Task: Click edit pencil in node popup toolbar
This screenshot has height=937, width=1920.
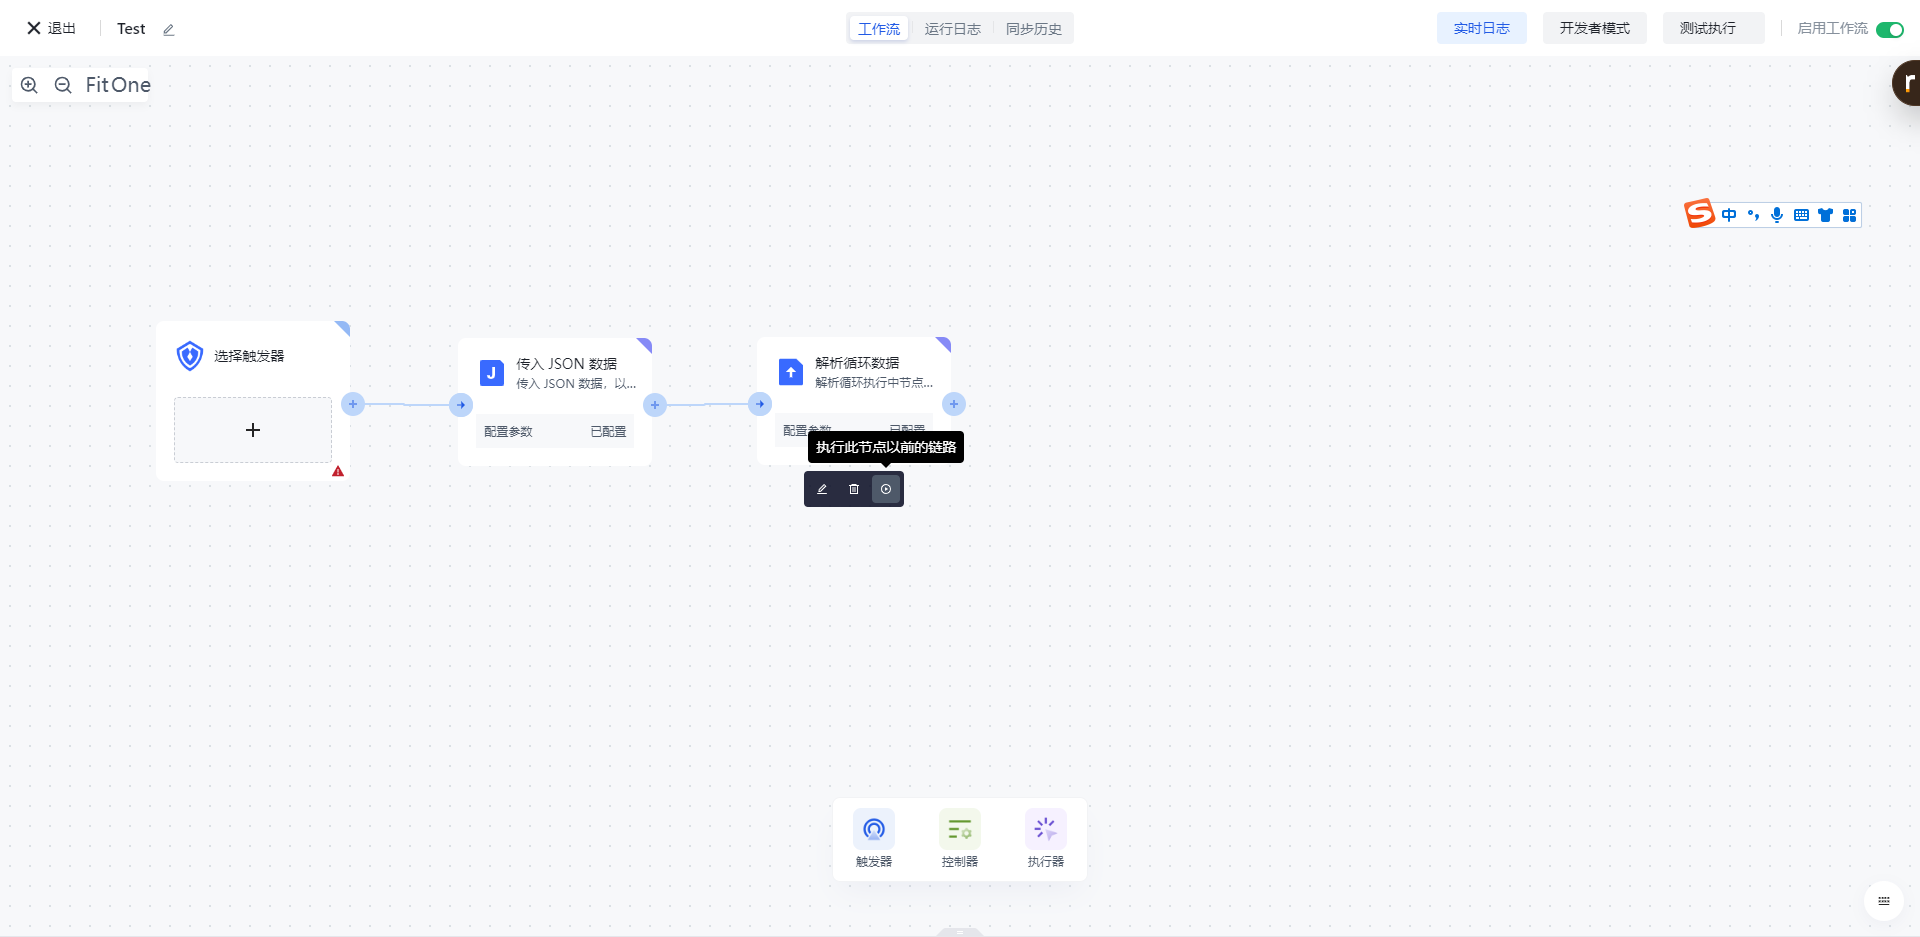Action: [822, 489]
